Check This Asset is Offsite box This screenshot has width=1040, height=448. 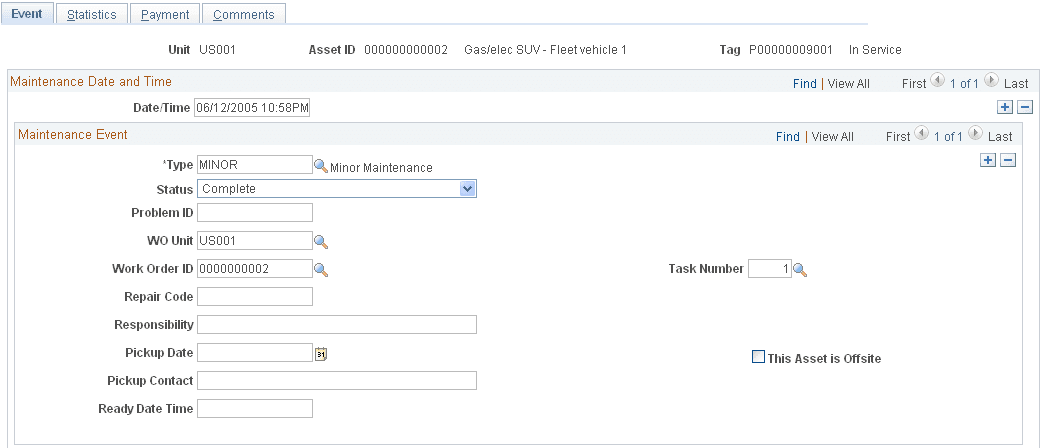point(758,357)
